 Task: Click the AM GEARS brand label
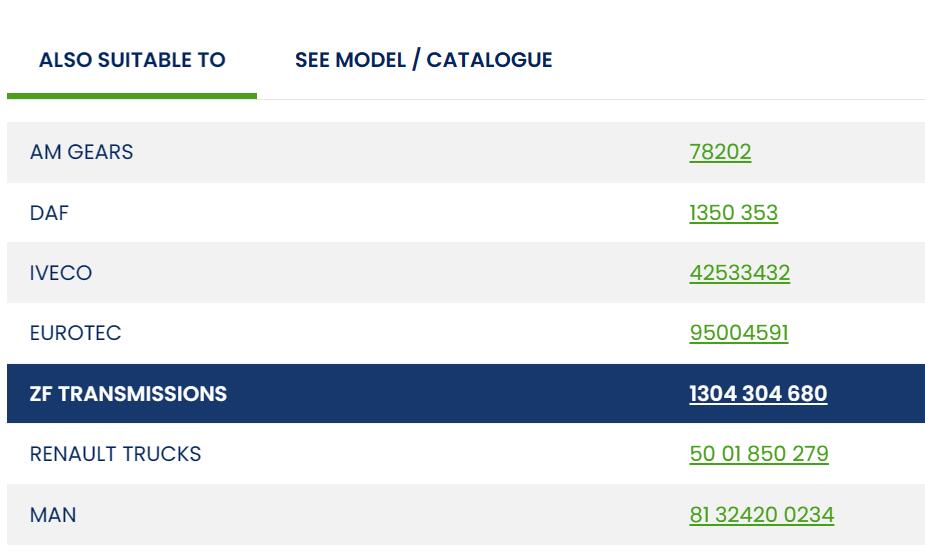click(81, 153)
